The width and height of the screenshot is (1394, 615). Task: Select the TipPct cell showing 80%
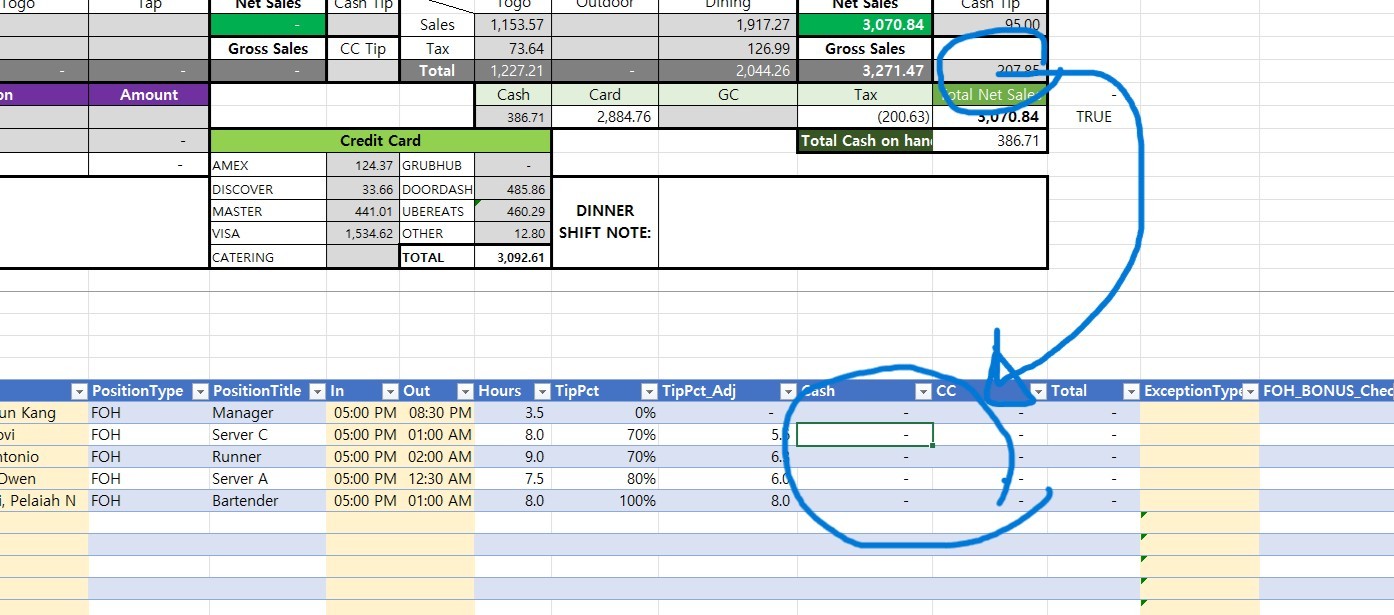605,478
